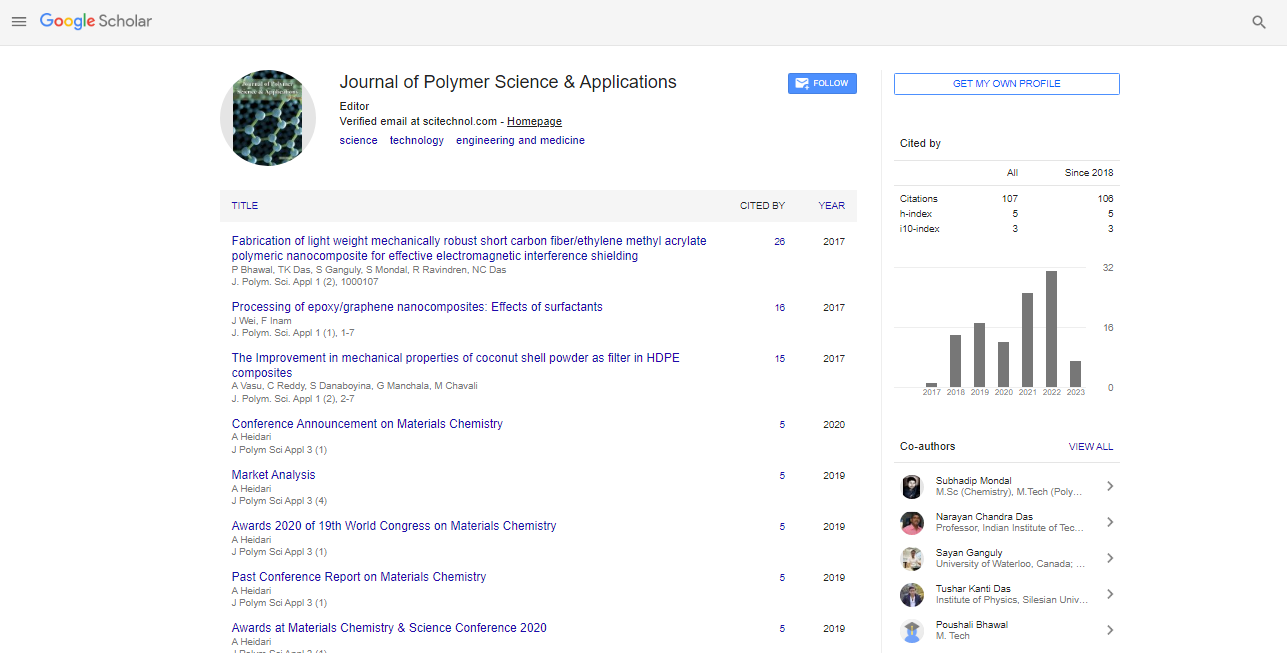
Task: Open Awards 2020 of 19th World Congress article
Action: (394, 526)
